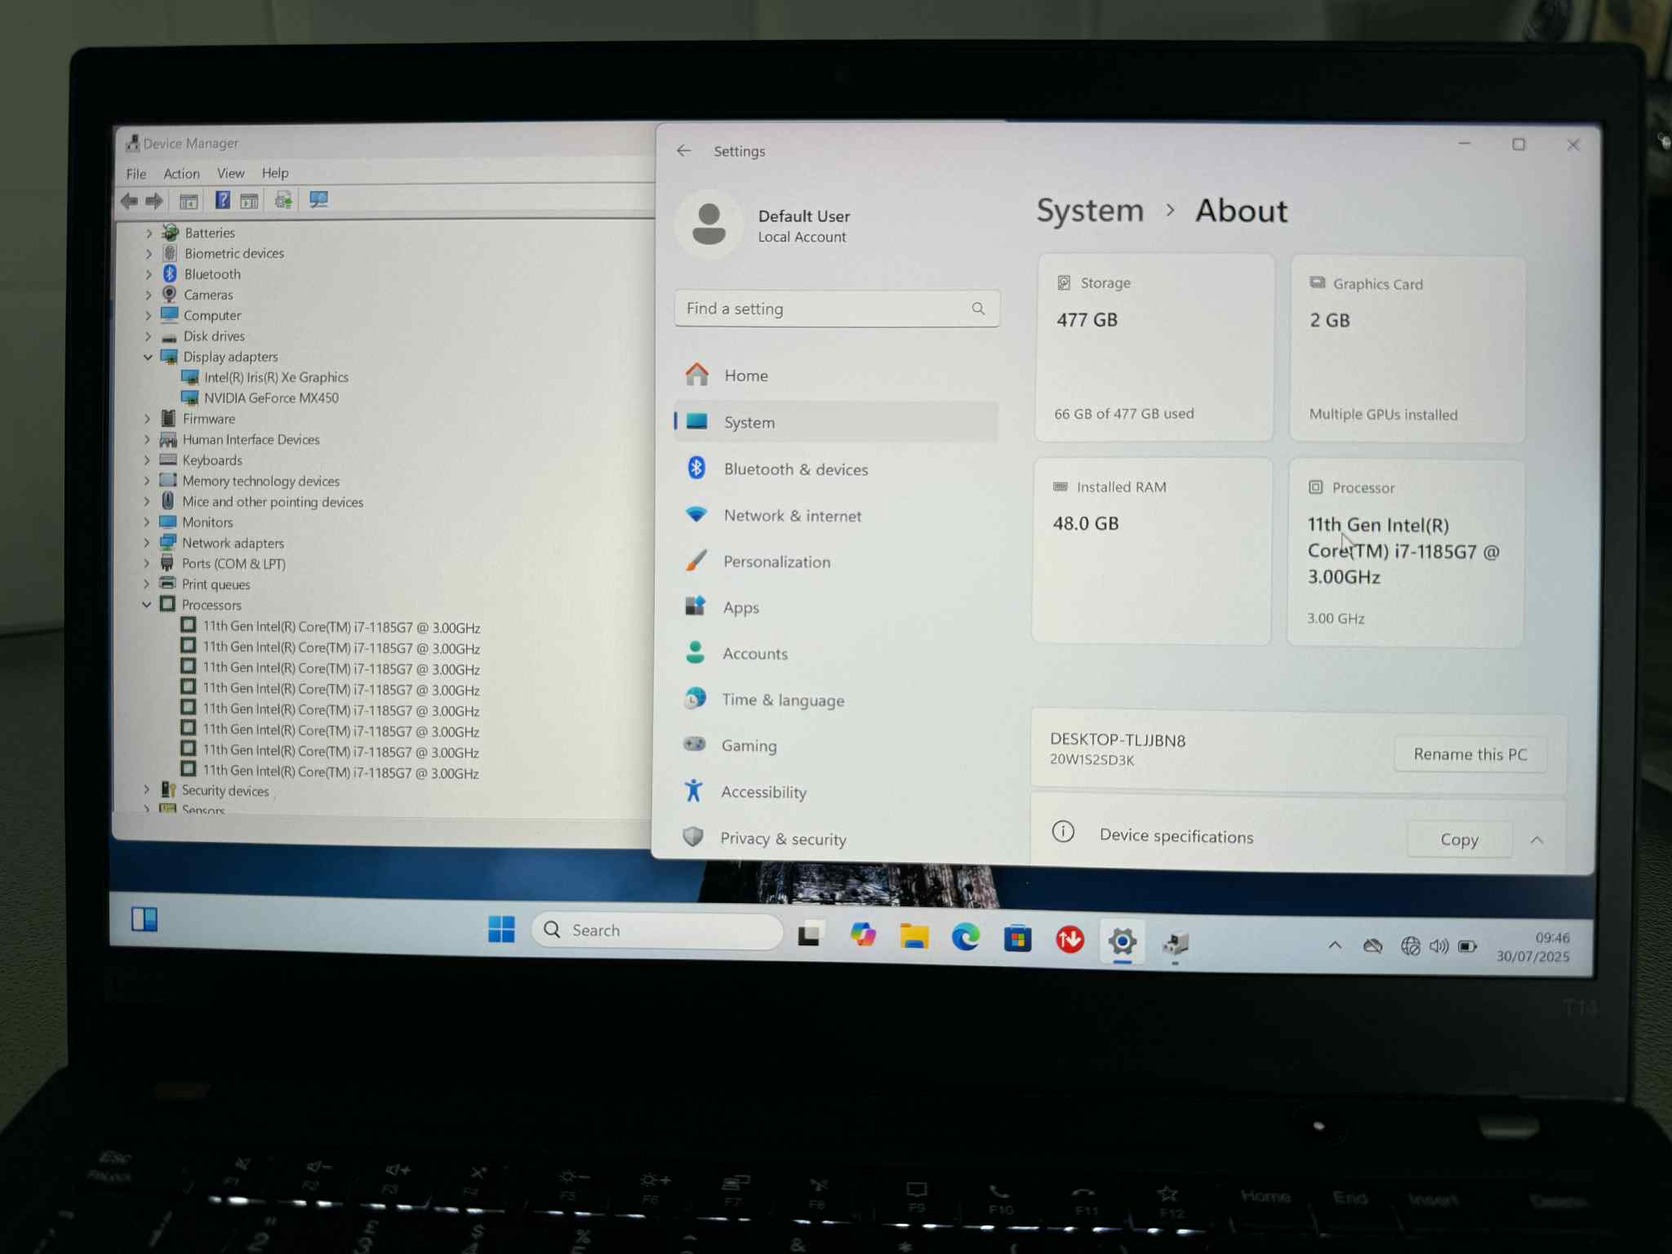Viewport: 1672px width, 1254px height.
Task: Open the Help menu in Device Manager
Action: click(x=275, y=173)
